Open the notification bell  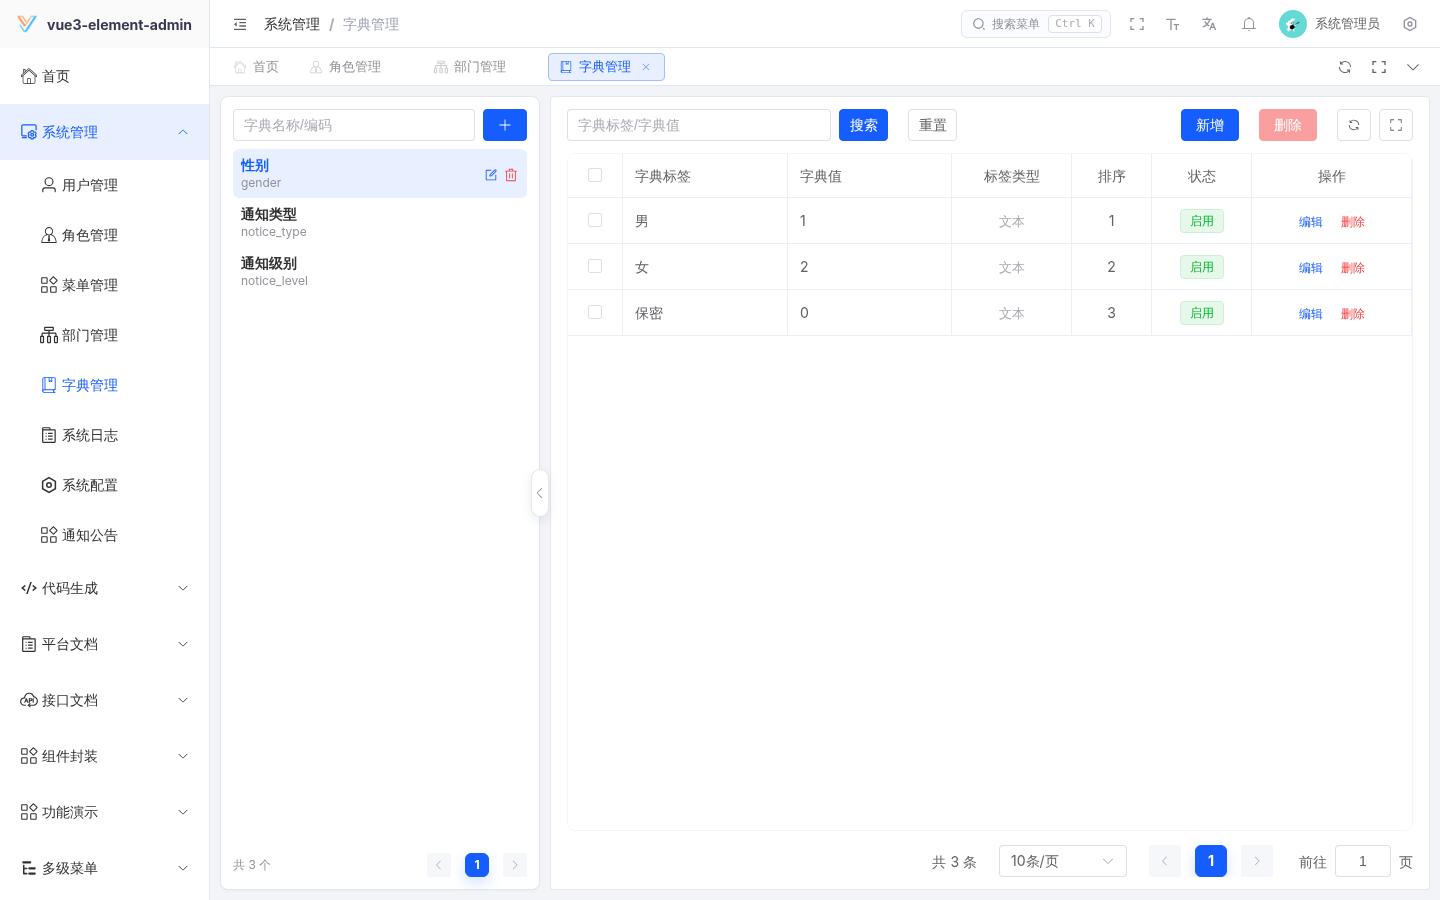tap(1249, 24)
